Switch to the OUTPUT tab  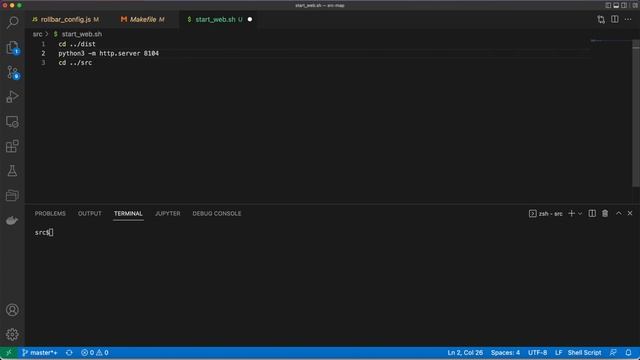89,213
